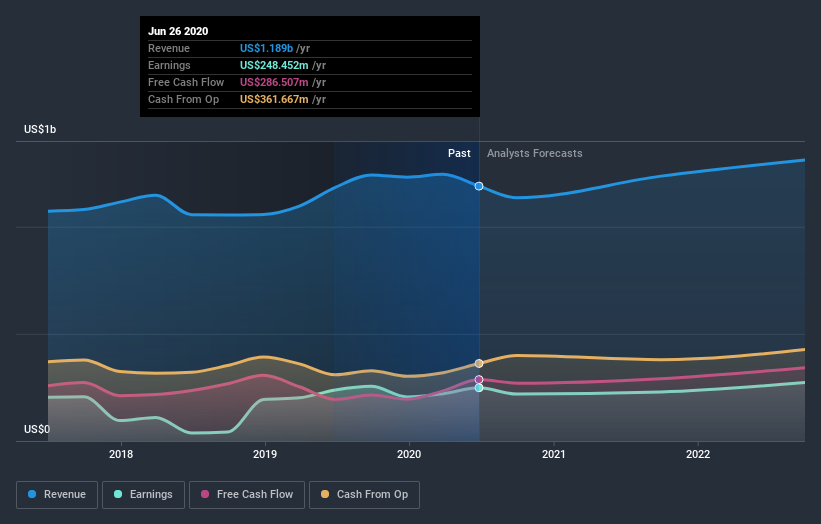Image resolution: width=821 pixels, height=524 pixels.
Task: Click the 2021 axis label
Action: [553, 454]
